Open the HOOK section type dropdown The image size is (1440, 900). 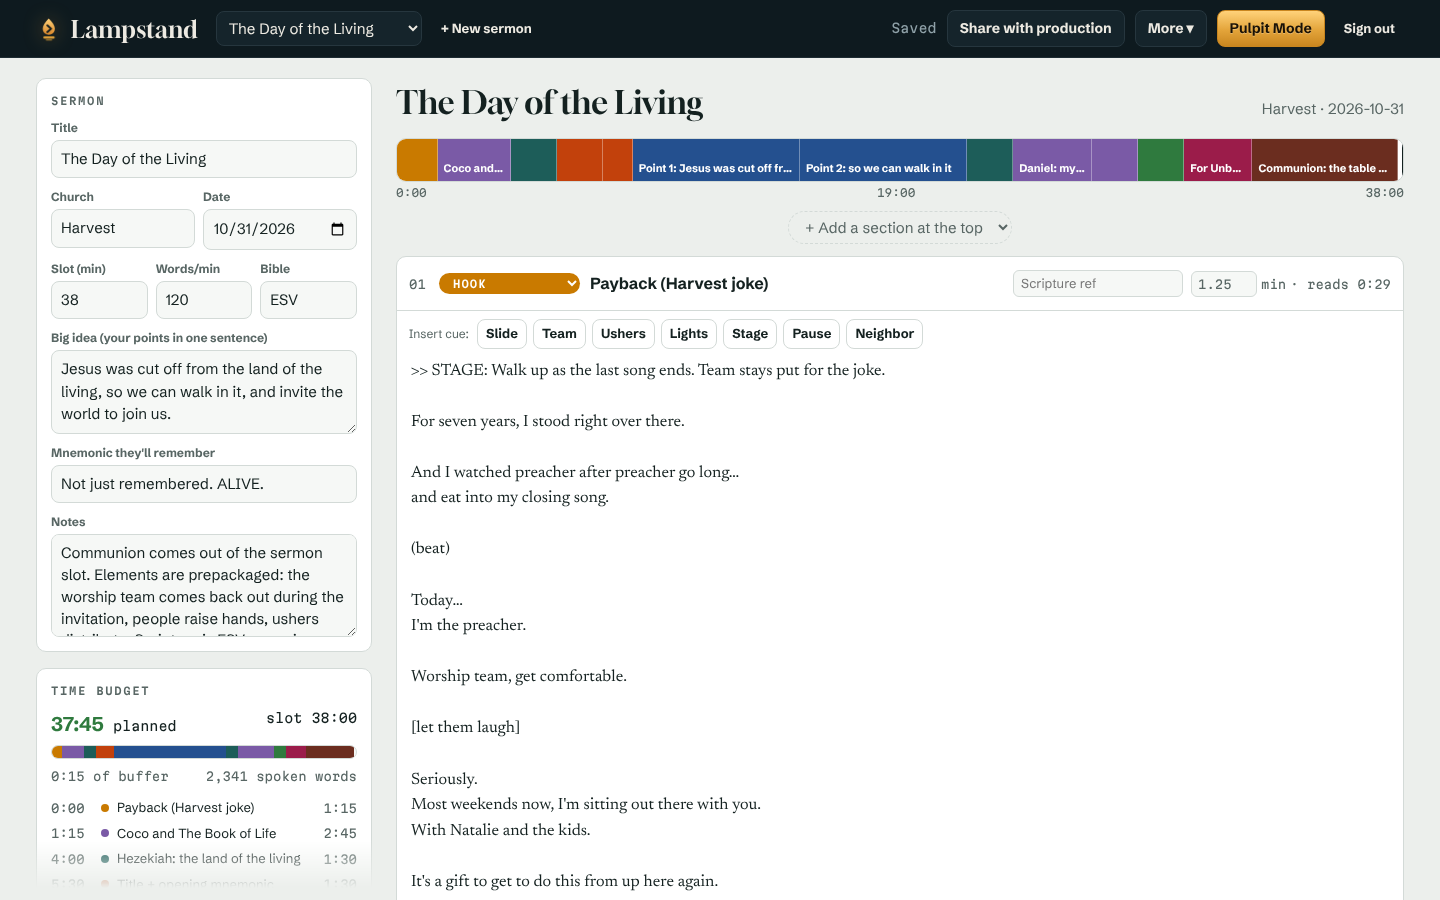pos(510,284)
